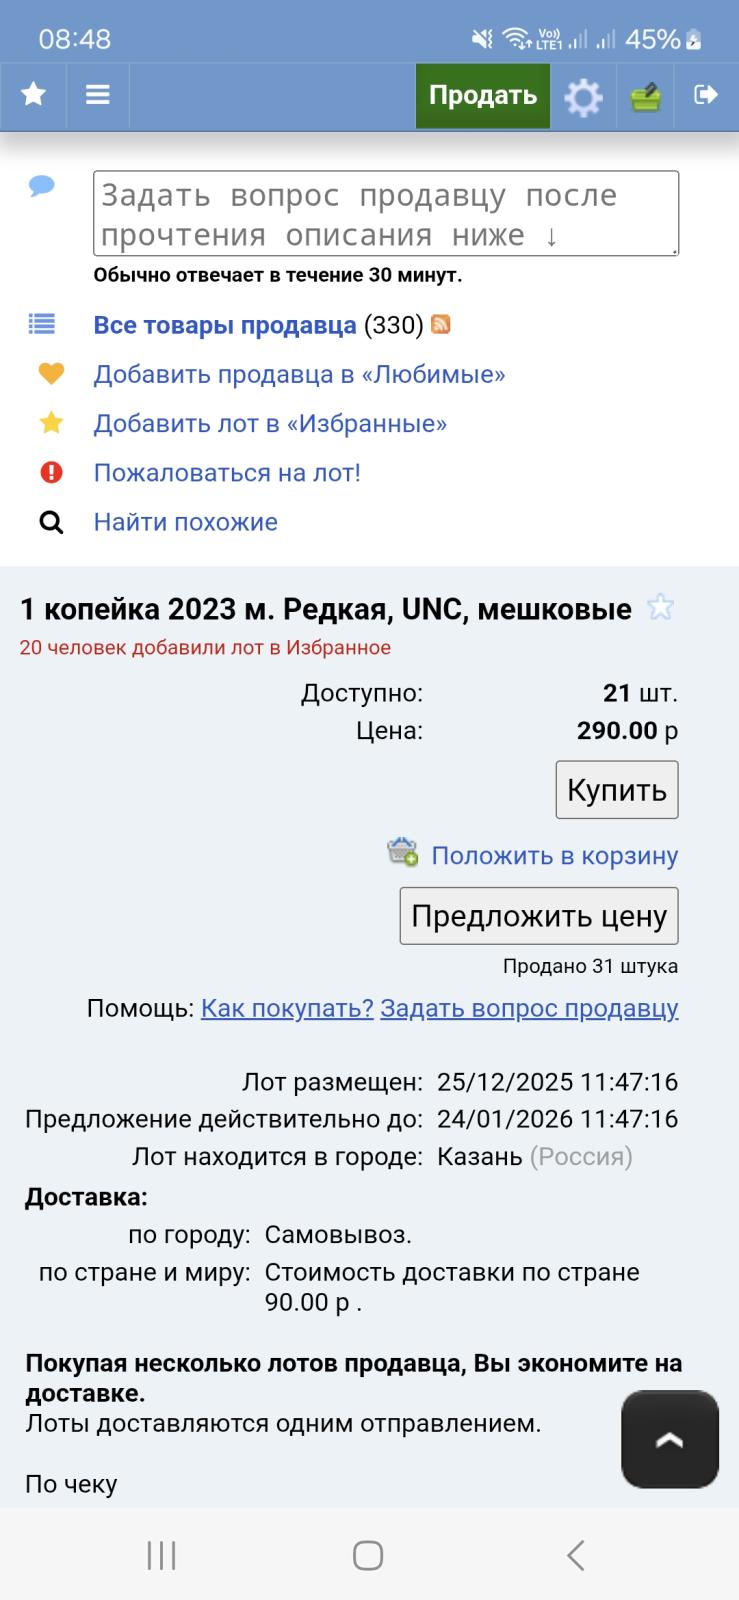Add seller to «Любимые»
Image resolution: width=739 pixels, height=1600 pixels.
pos(299,374)
